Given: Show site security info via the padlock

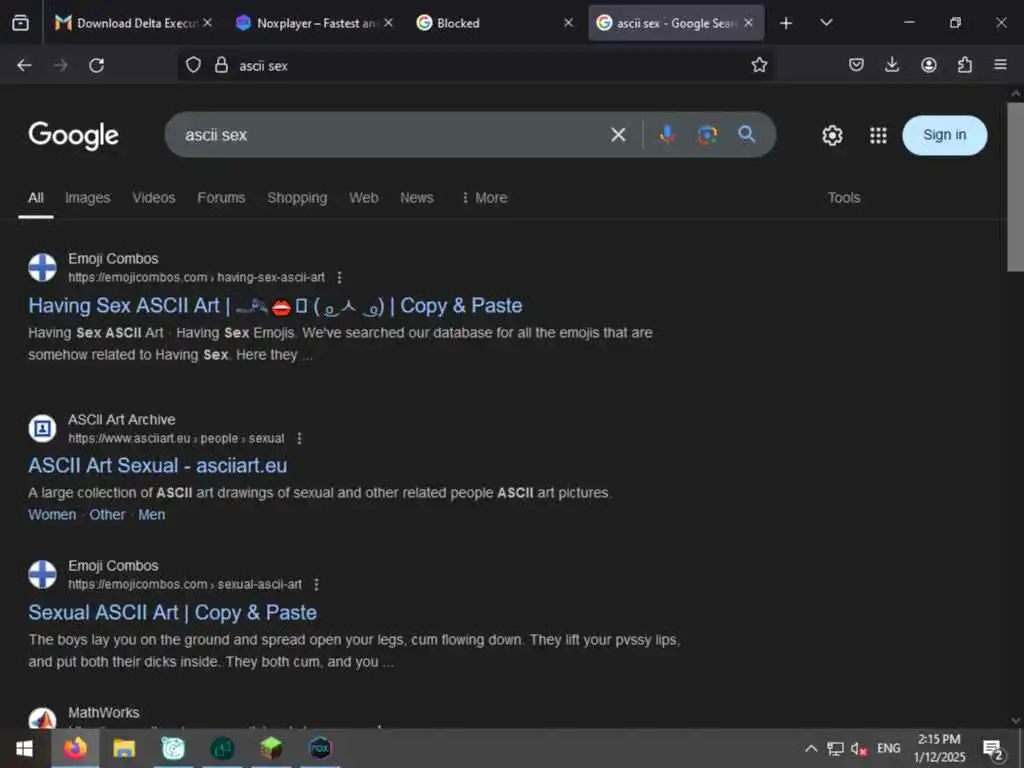Looking at the screenshot, I should [221, 65].
